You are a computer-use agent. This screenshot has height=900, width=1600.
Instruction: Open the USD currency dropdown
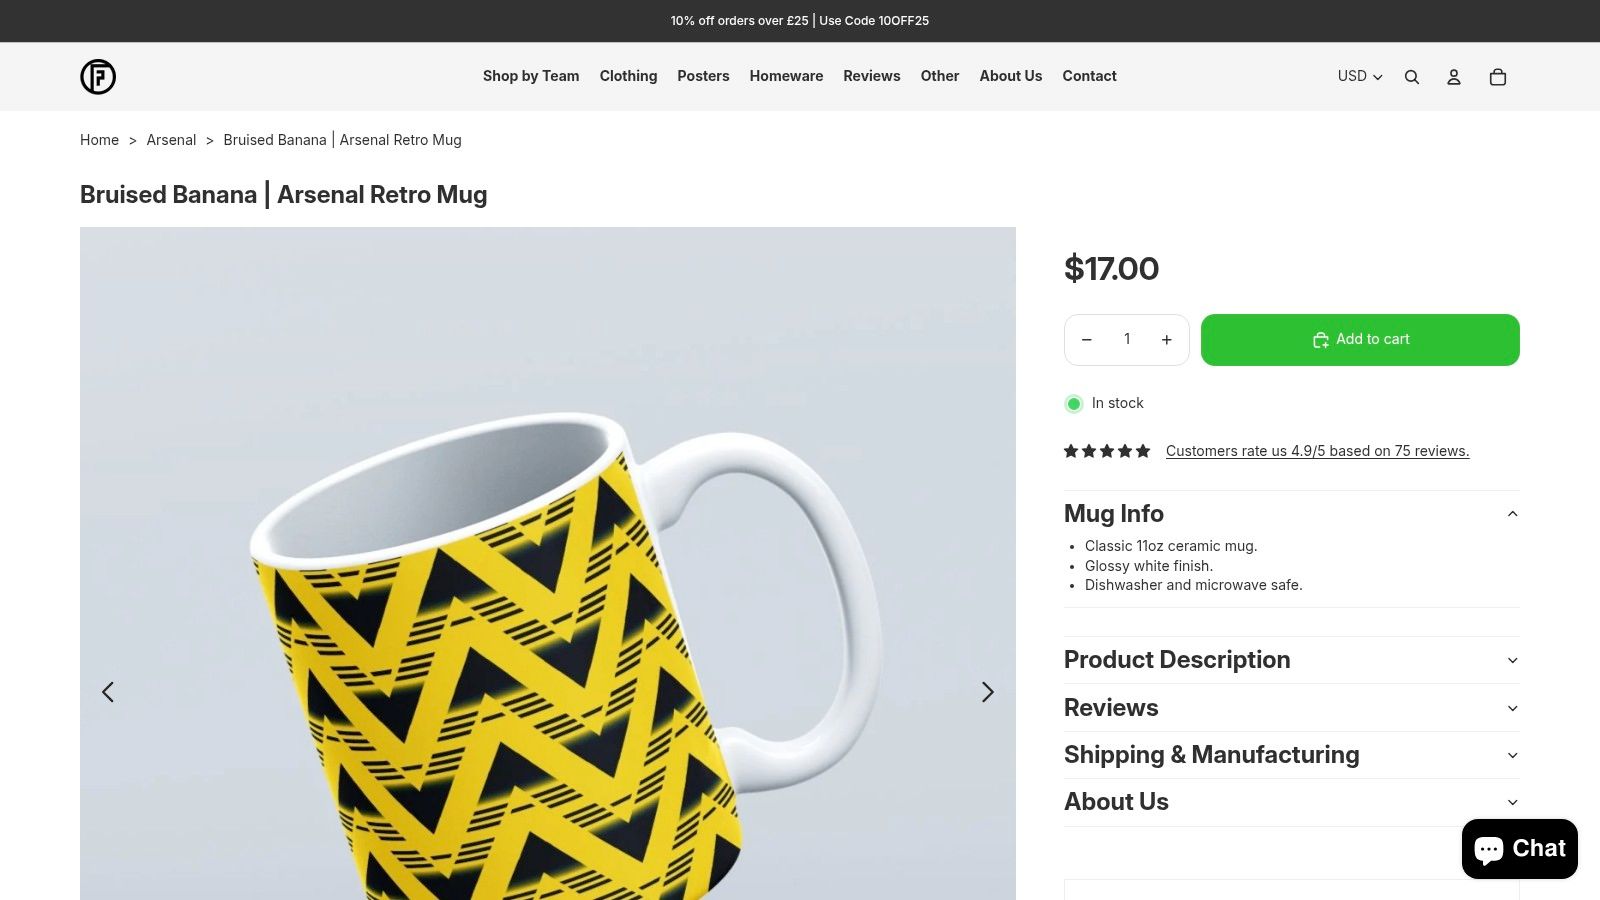[x=1360, y=76]
